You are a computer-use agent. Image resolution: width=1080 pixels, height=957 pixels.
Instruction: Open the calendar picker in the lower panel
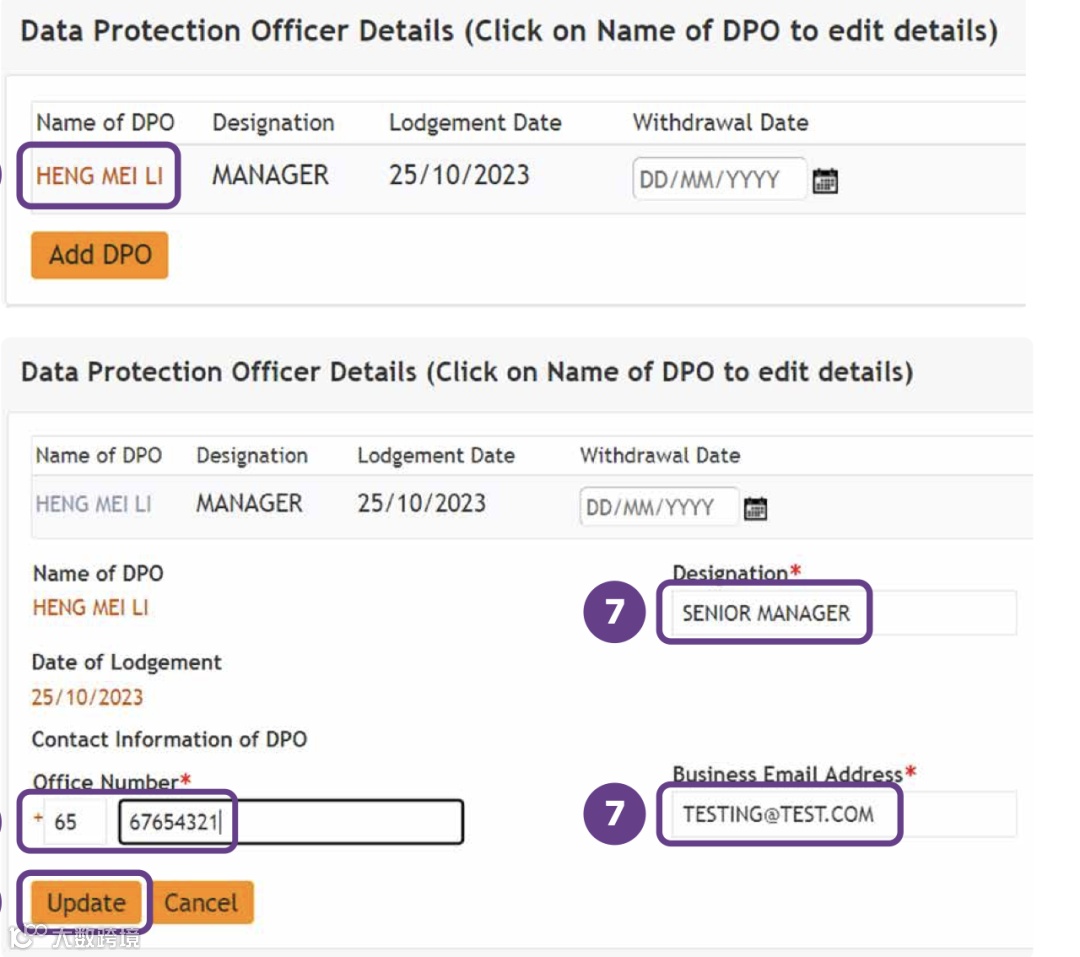755,509
